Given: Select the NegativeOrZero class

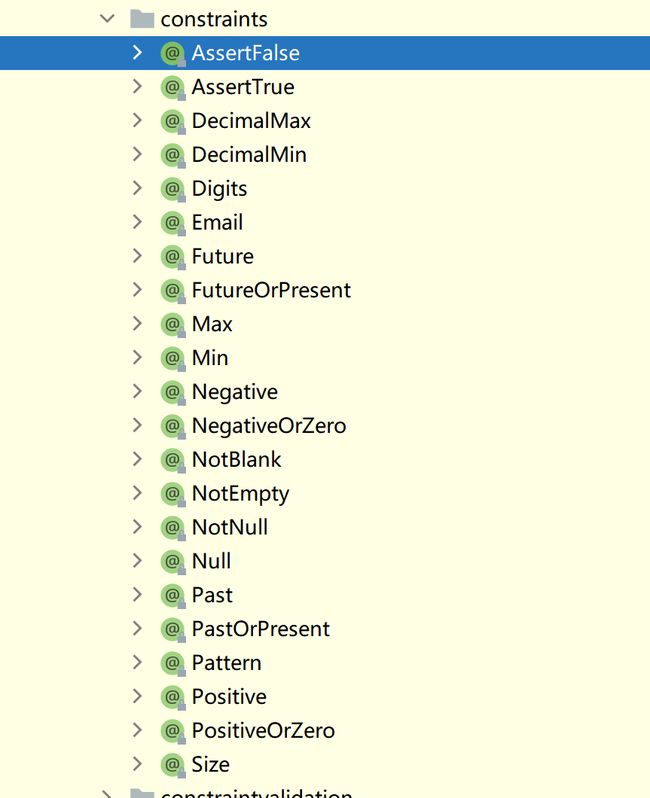Looking at the screenshot, I should tap(269, 426).
